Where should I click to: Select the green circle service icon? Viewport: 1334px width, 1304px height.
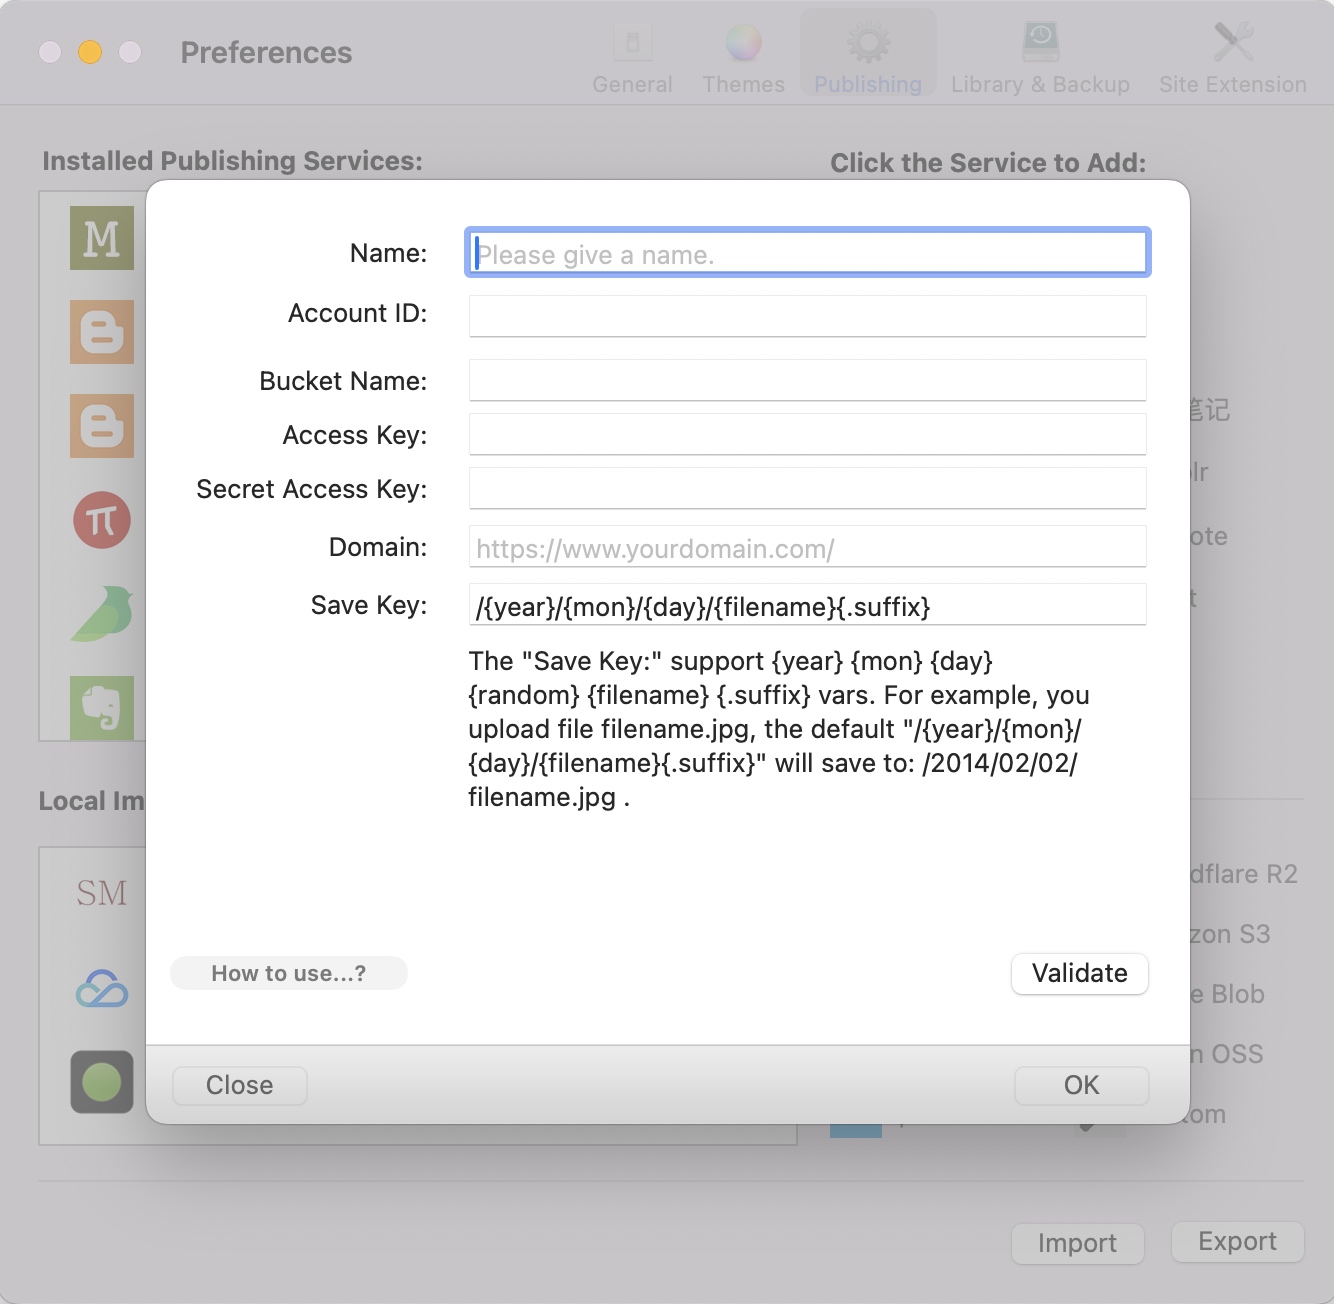pyautogui.click(x=101, y=1082)
